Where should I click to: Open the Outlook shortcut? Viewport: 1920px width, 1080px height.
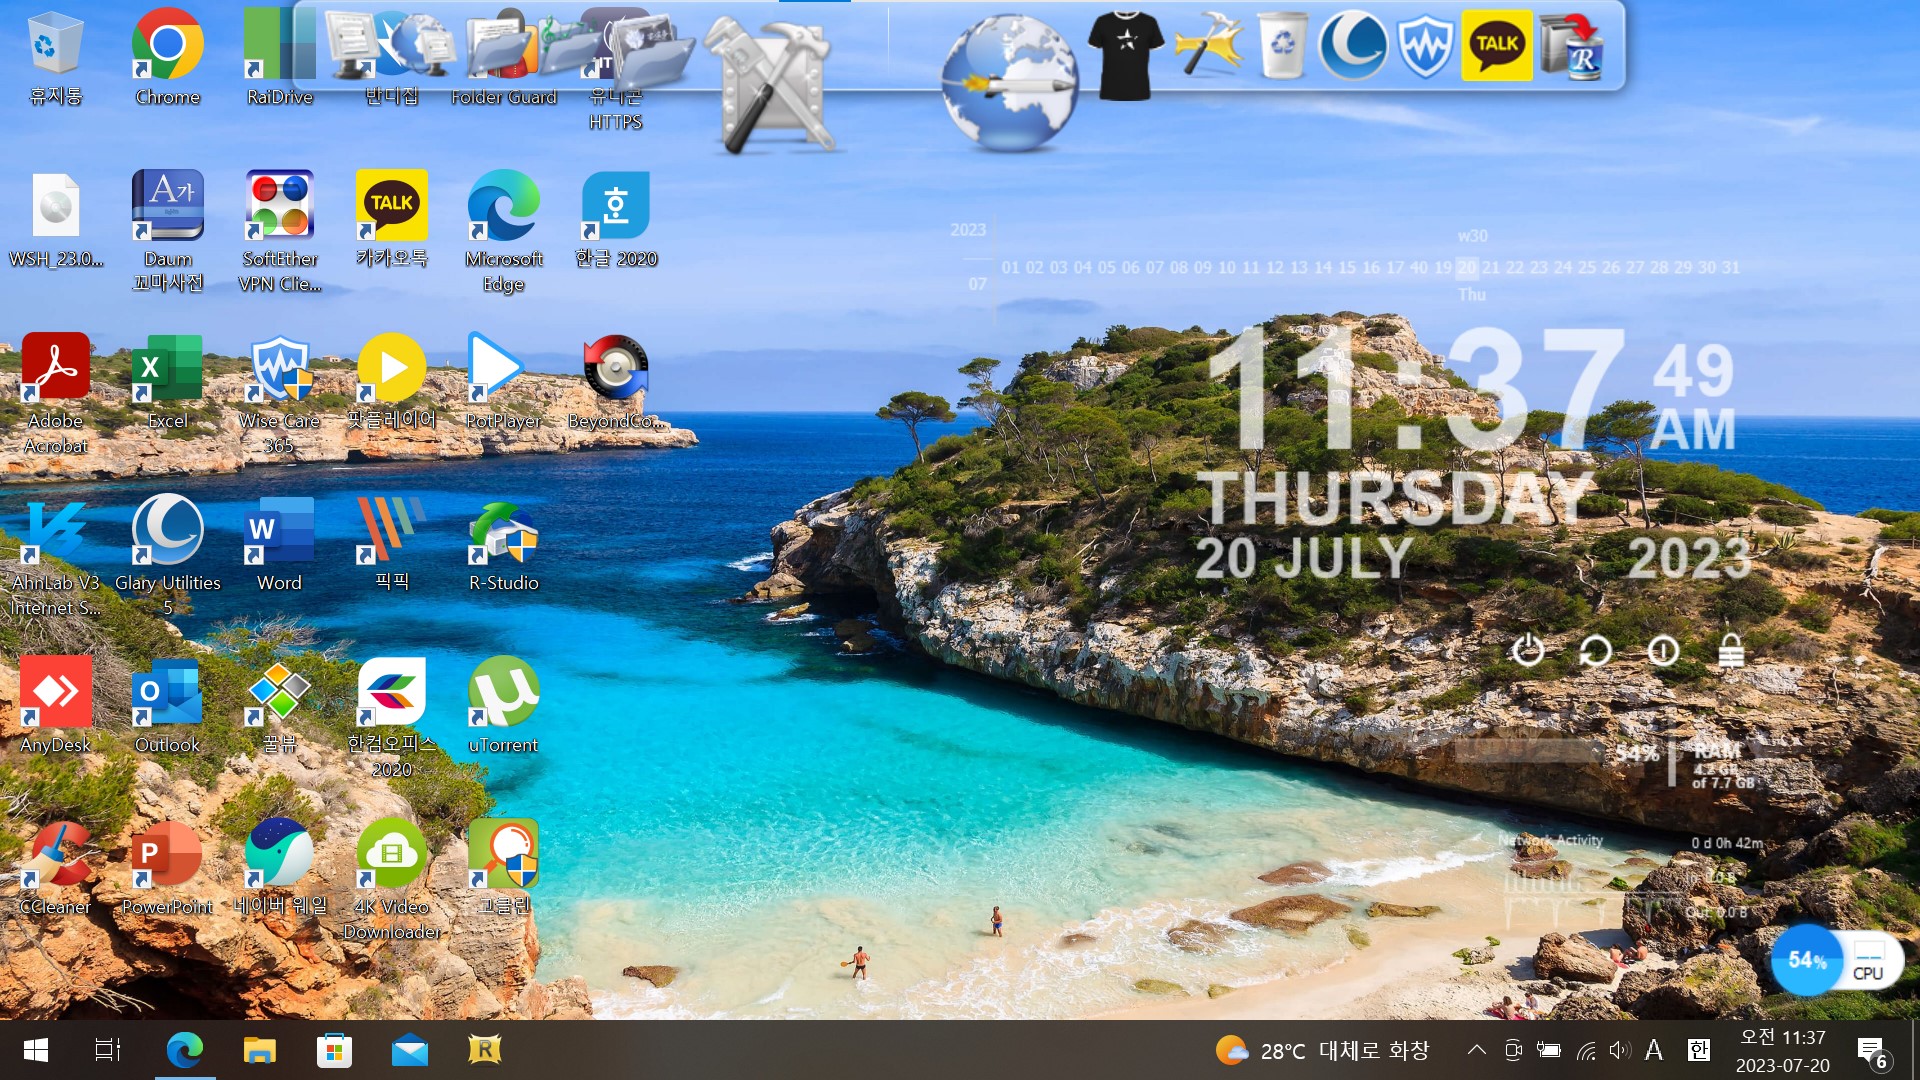click(167, 704)
